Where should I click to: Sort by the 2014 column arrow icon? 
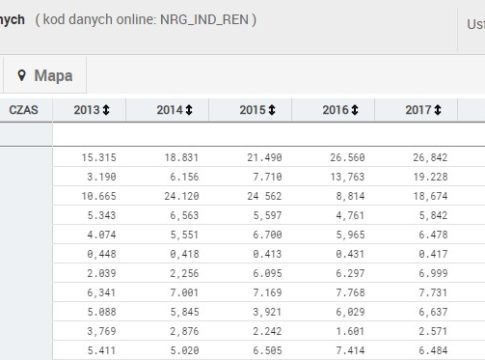coord(189,110)
